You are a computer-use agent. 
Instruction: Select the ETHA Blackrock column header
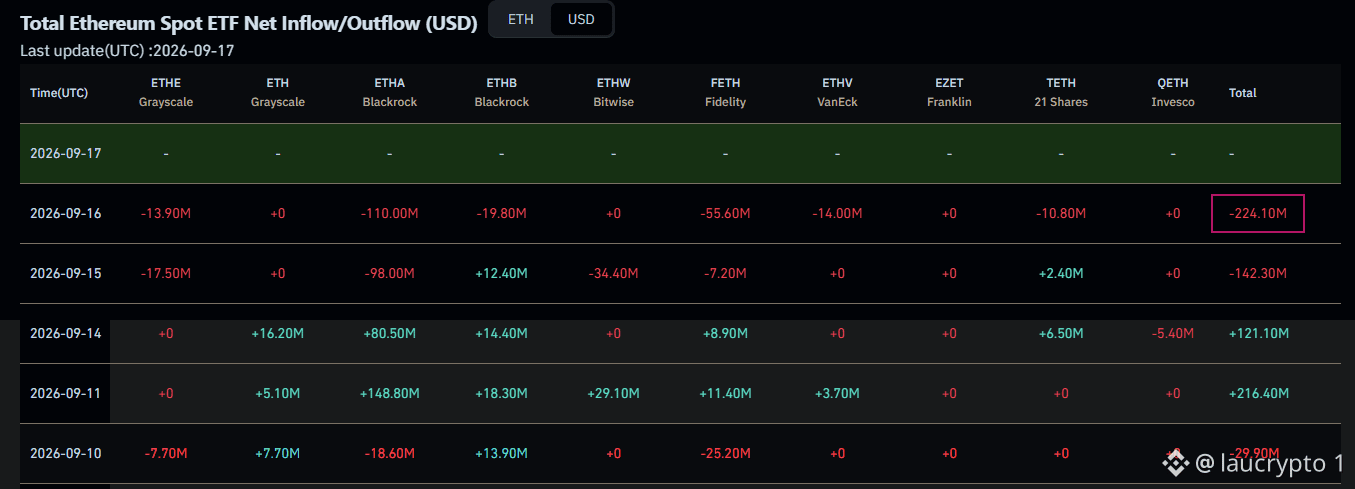pyautogui.click(x=390, y=92)
